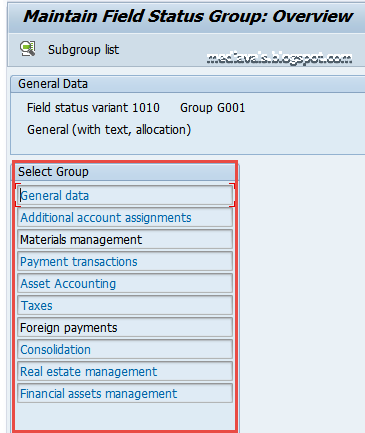Select the Foreign payments row
365x433 pixels.
pyautogui.click(x=125, y=328)
